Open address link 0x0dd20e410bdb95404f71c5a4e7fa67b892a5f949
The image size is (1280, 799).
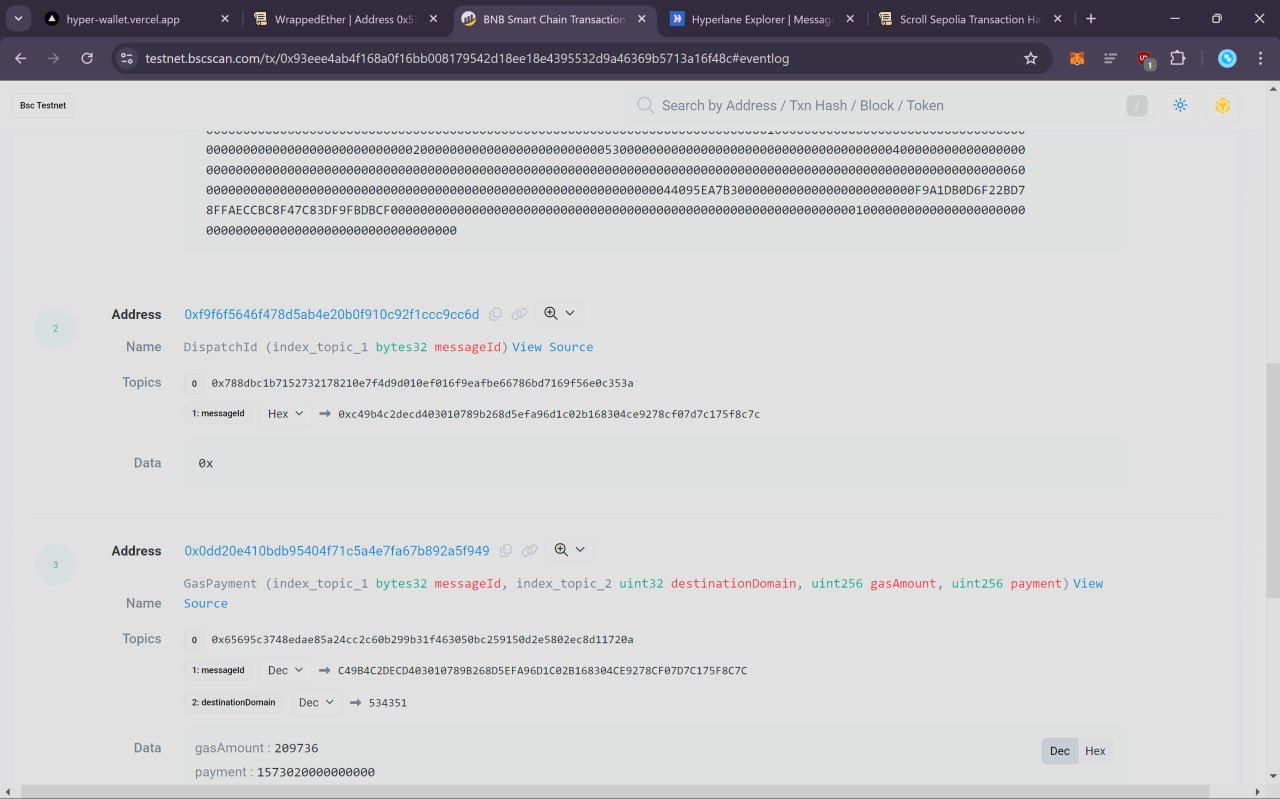pos(337,551)
